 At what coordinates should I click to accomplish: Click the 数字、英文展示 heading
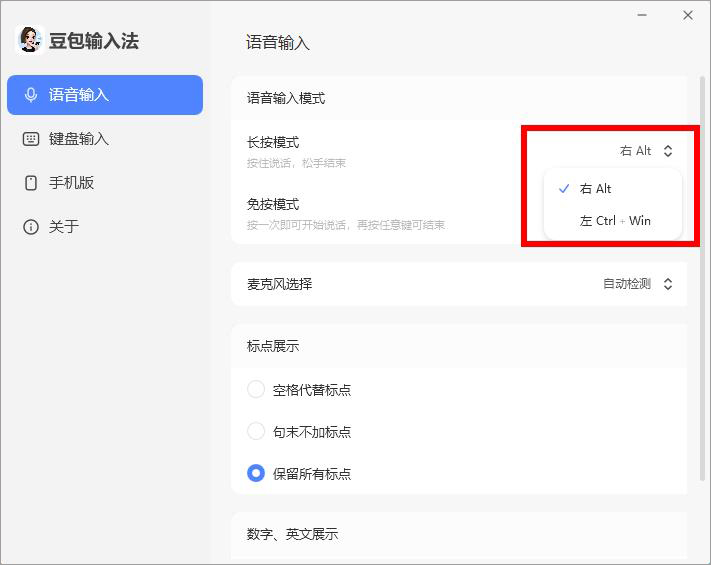tap(292, 534)
